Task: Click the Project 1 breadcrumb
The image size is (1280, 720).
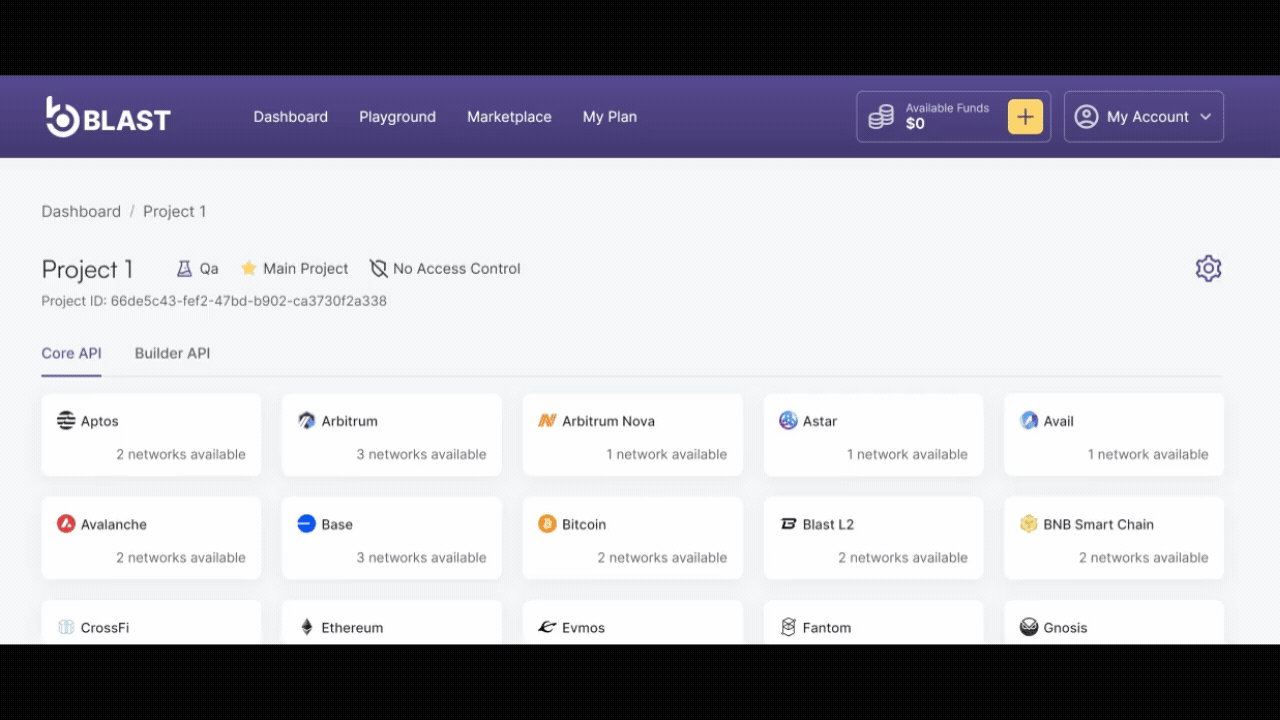Action: [x=174, y=211]
